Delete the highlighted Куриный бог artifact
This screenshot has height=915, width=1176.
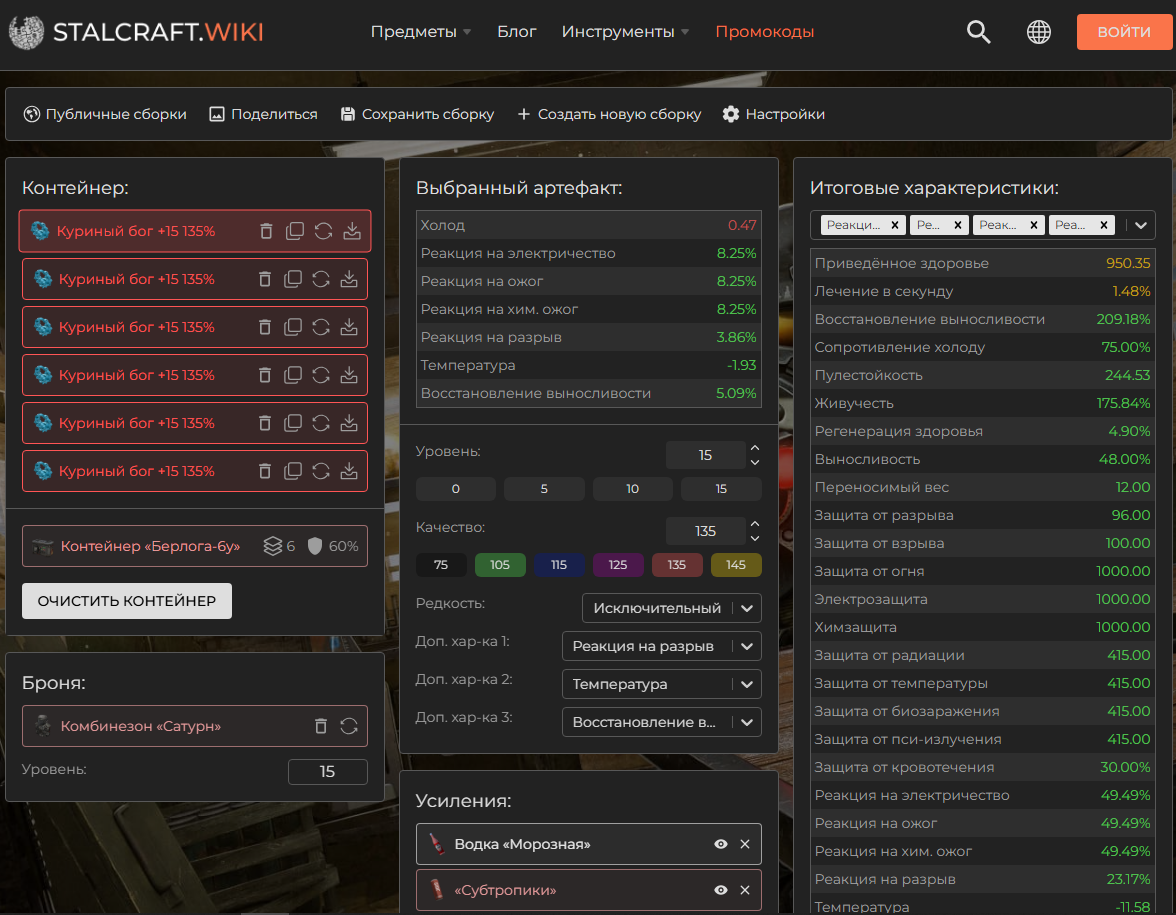click(x=266, y=231)
